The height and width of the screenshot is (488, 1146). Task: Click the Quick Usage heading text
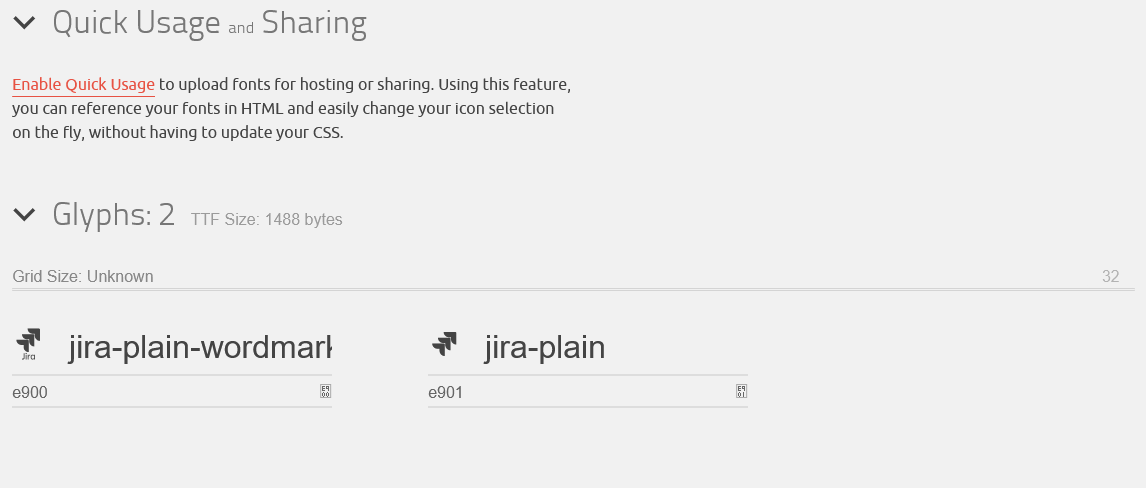pos(136,23)
